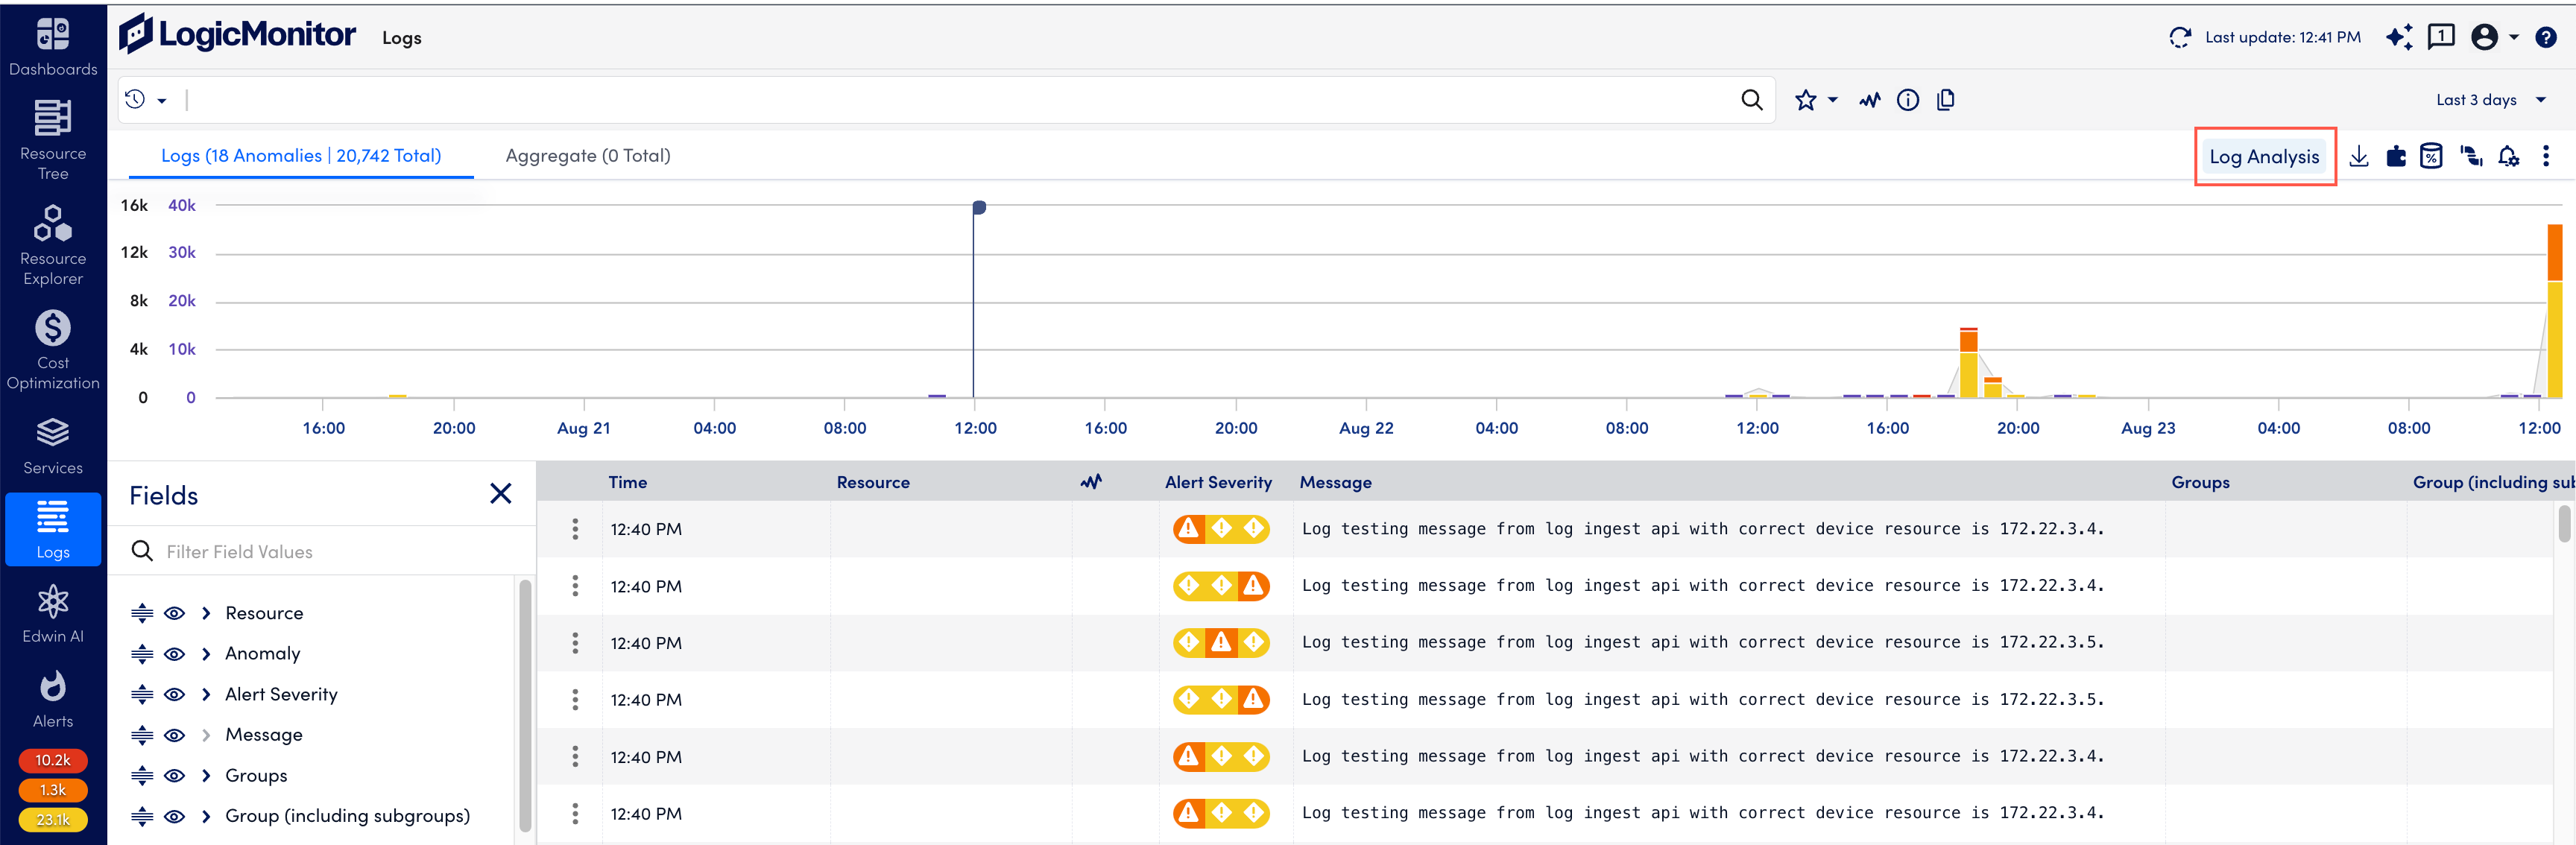Toggle visibility of Message field
This screenshot has width=2576, height=845.
tap(174, 736)
